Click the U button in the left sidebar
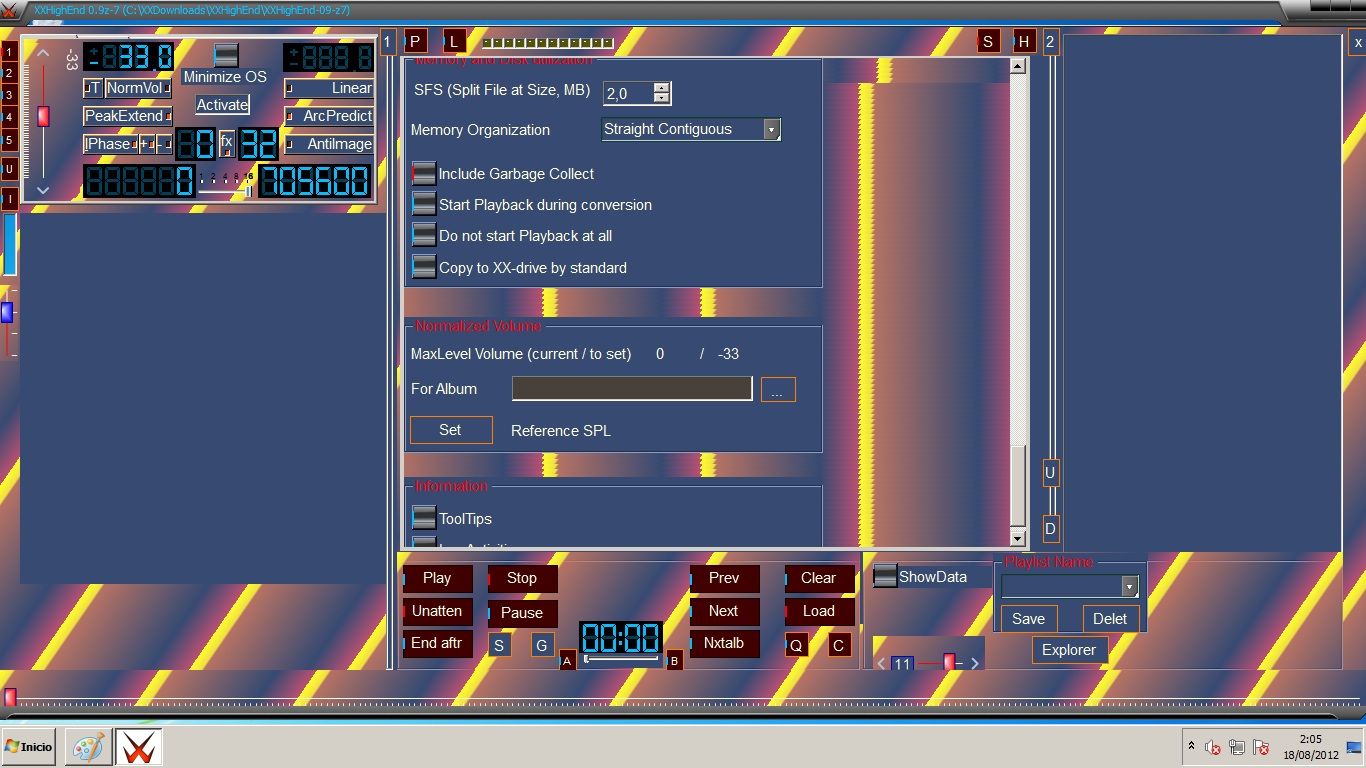1366x768 pixels. click(x=8, y=169)
